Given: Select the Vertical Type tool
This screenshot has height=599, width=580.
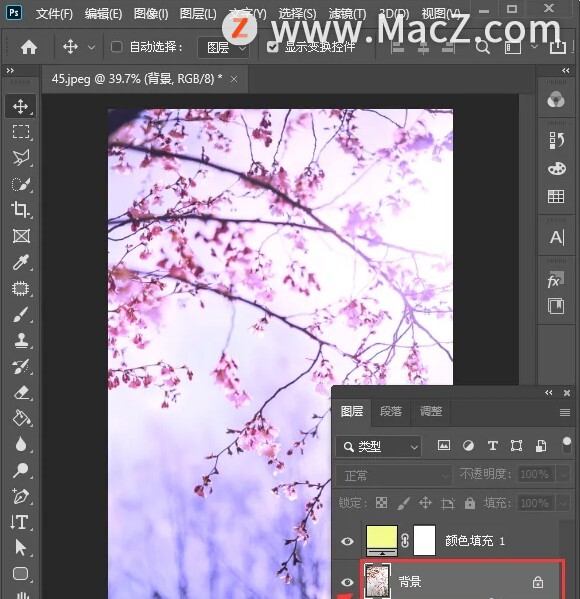Looking at the screenshot, I should [20, 522].
